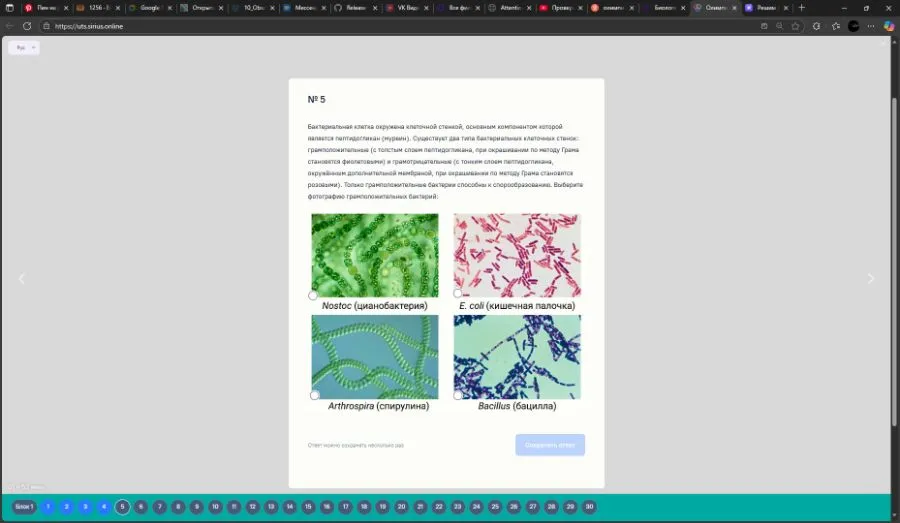Viewport: 900px width, 523px height.
Task: Switch to the VK browser tab
Action: [x=406, y=8]
